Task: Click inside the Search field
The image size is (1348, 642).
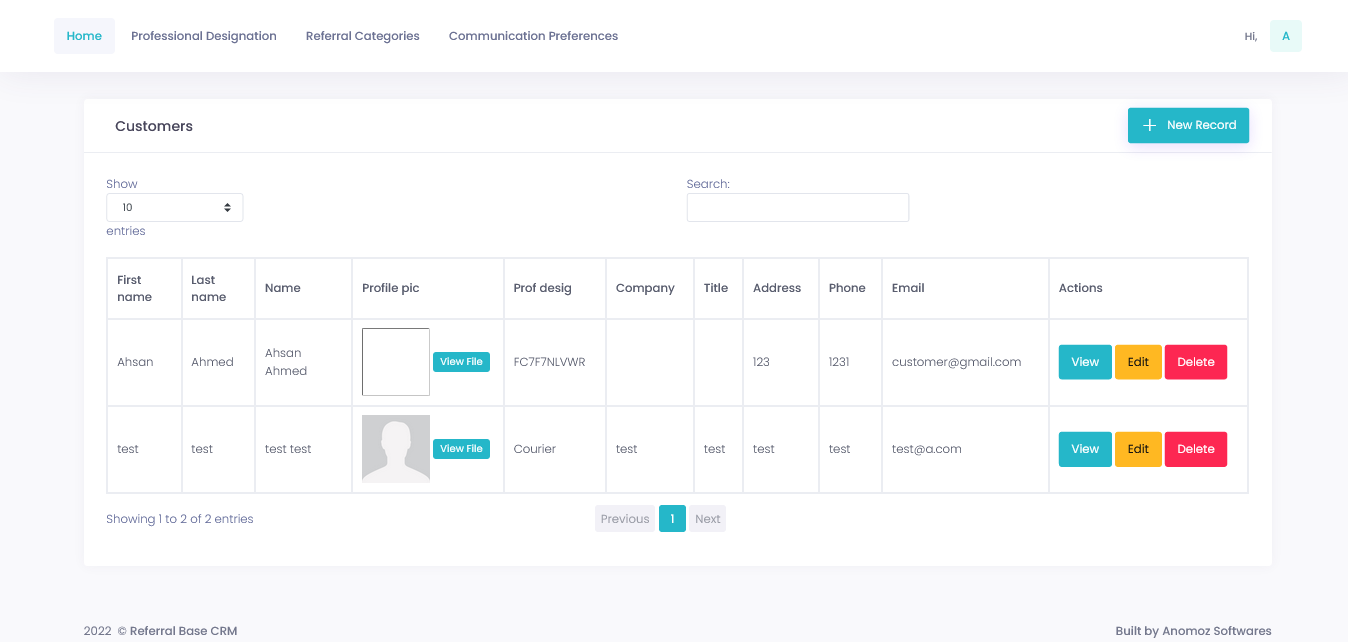Action: coord(797,207)
